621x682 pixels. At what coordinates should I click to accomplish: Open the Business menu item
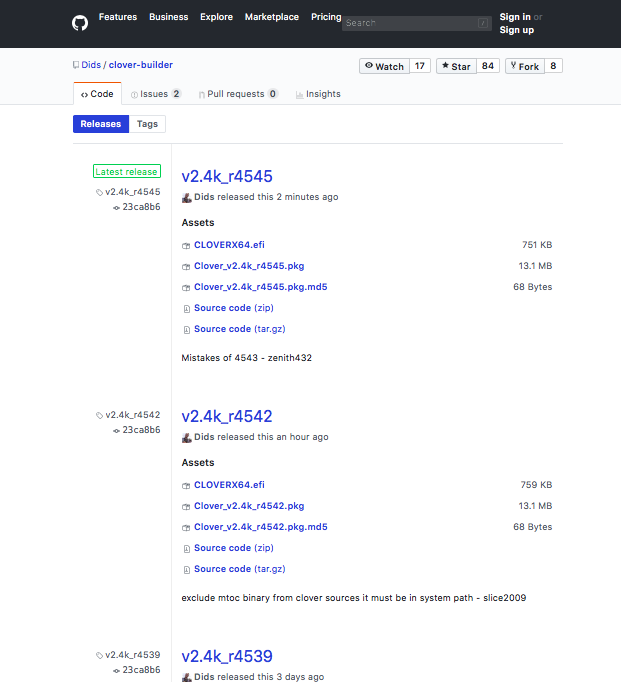tap(169, 17)
